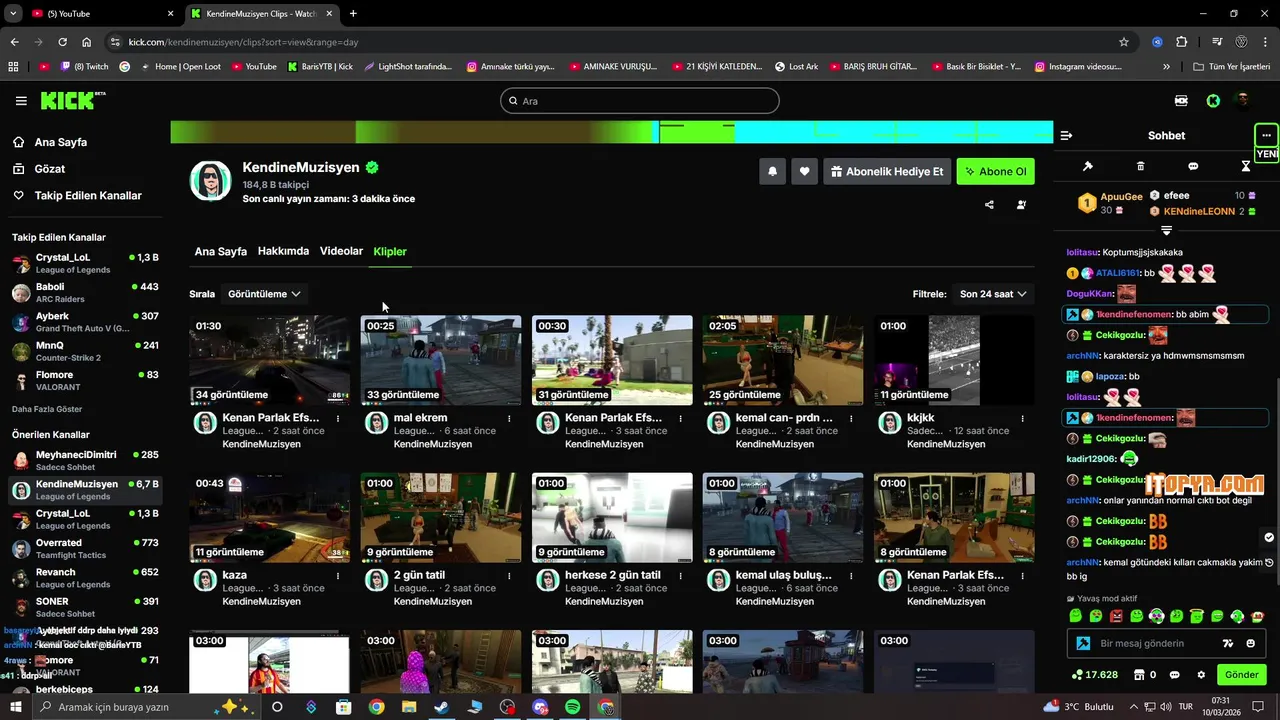1280x720 pixels.
Task: Click the Ara search field
Action: coord(639,101)
